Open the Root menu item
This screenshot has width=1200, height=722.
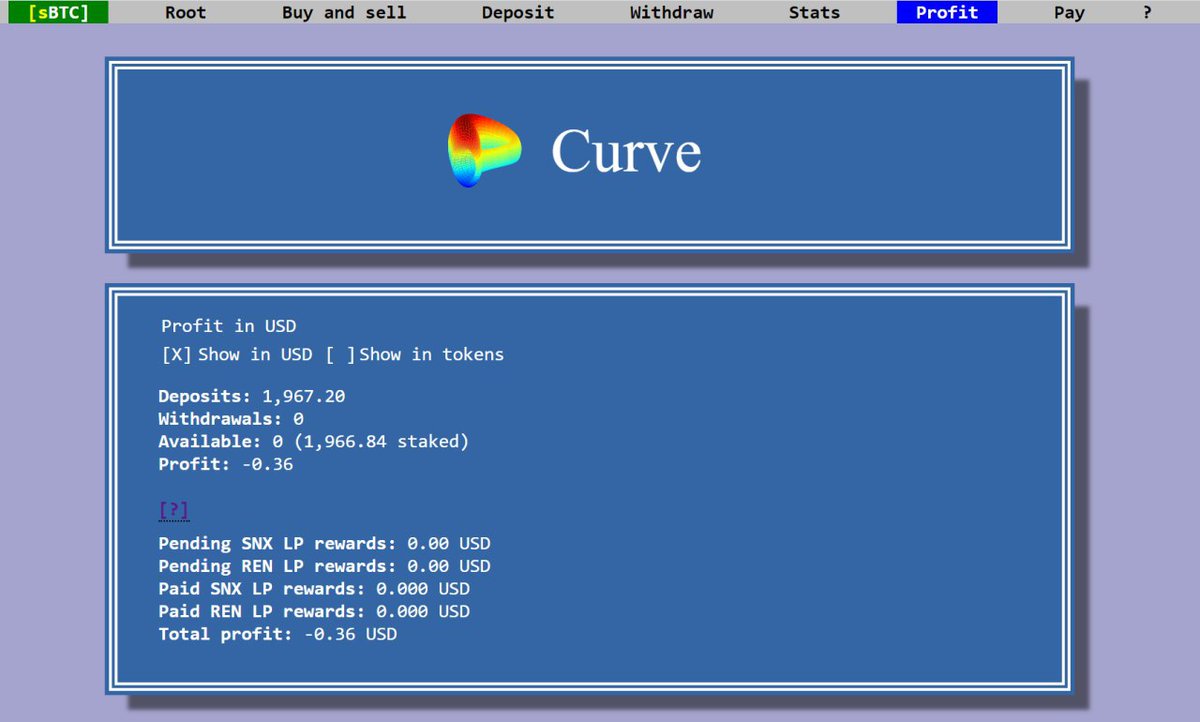point(185,13)
